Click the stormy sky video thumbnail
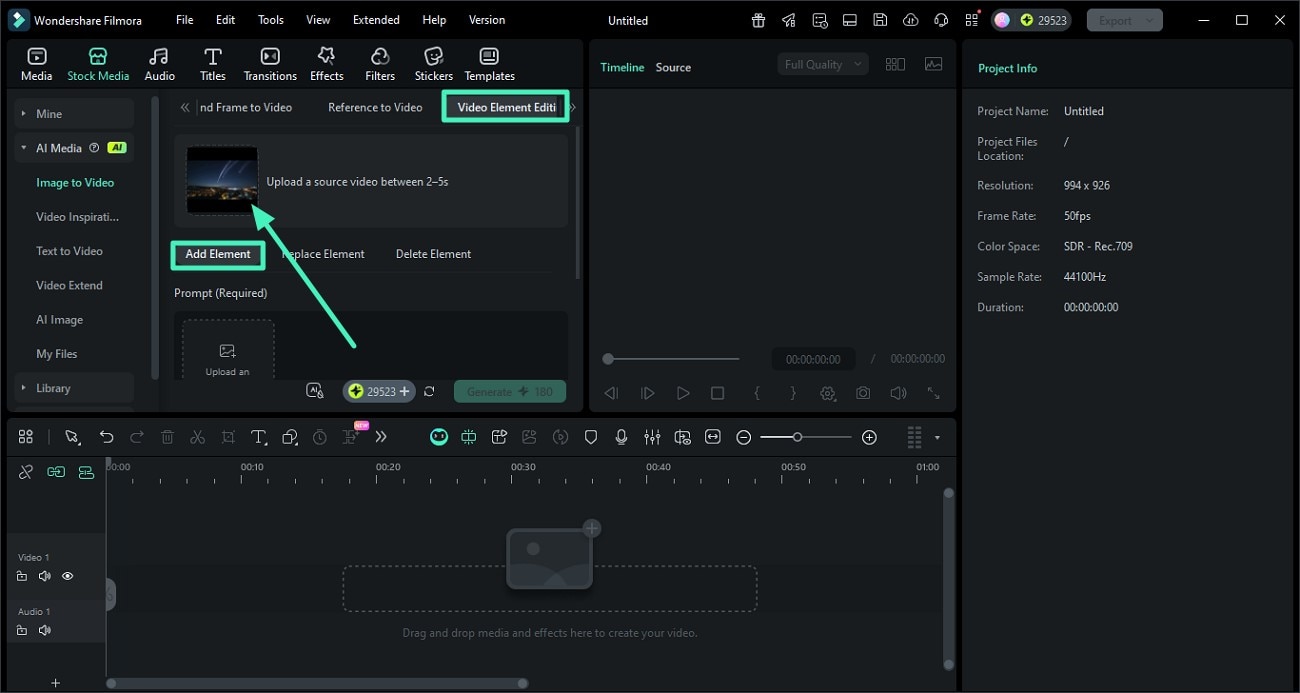 click(221, 181)
